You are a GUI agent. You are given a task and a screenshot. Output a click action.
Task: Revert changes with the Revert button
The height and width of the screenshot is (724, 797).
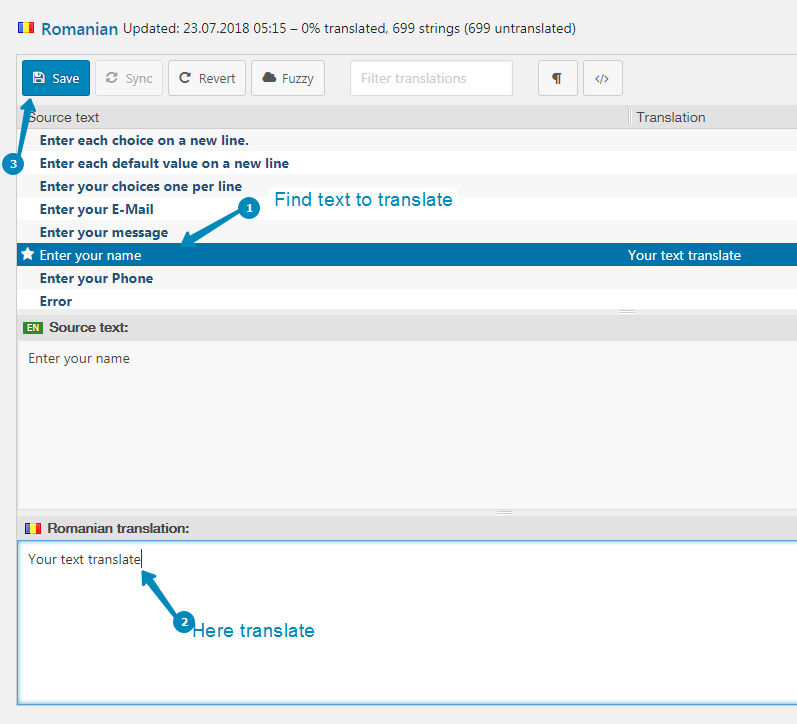point(207,78)
